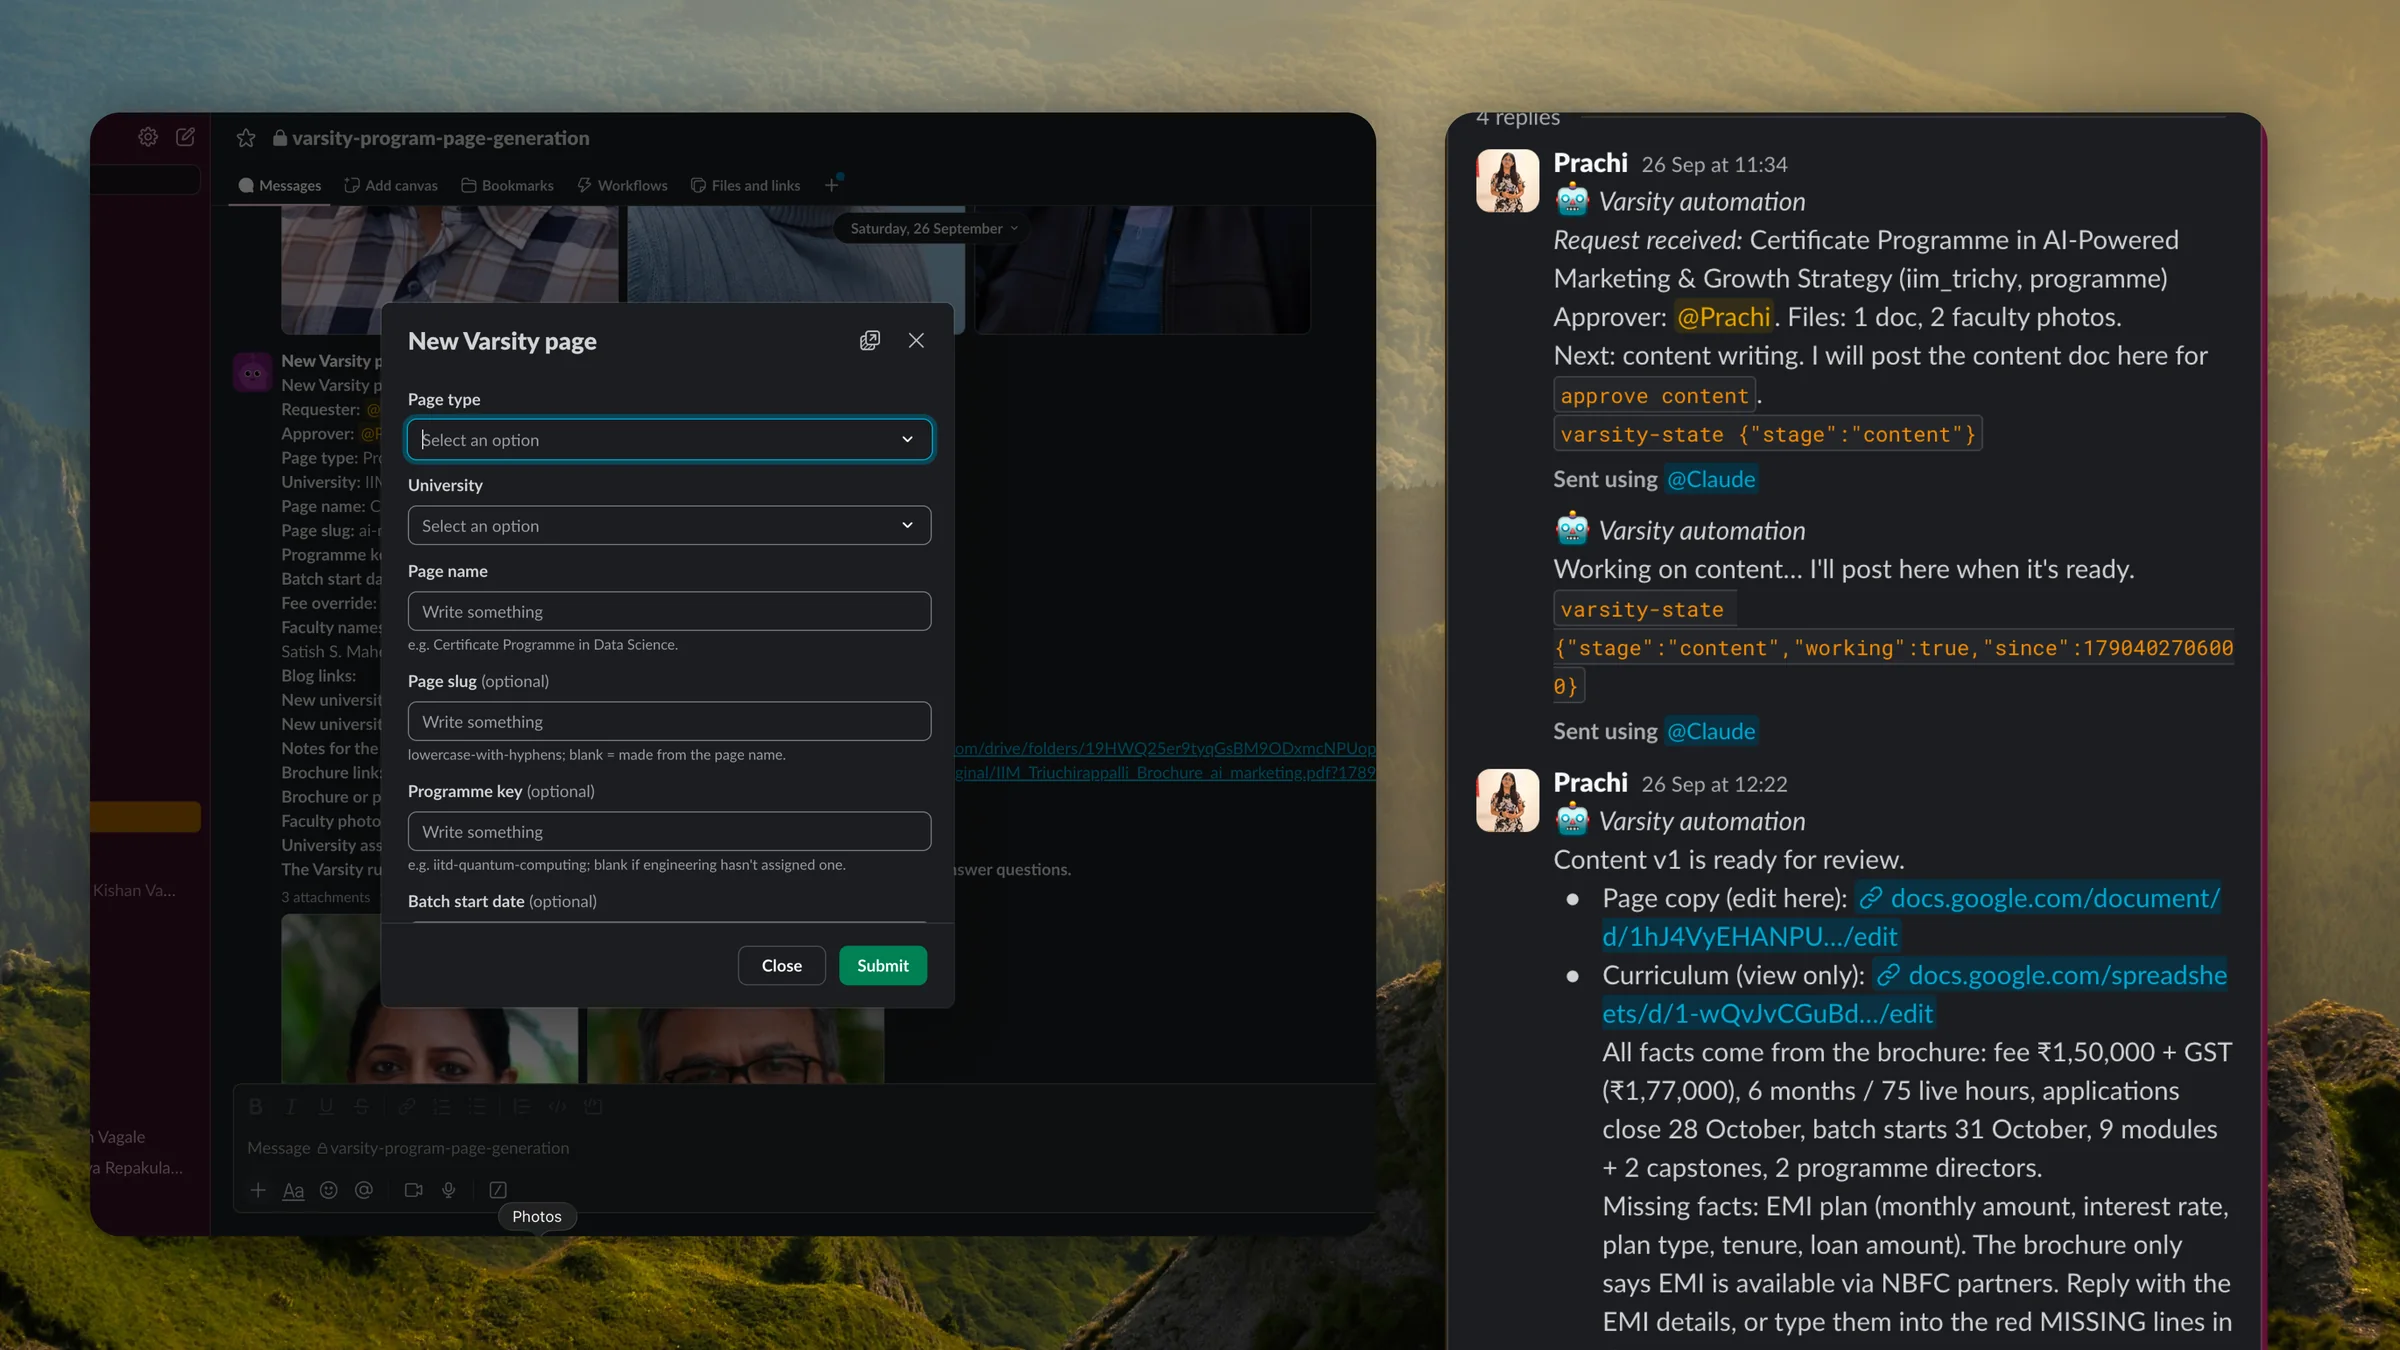This screenshot has height=1350, width=2400.
Task: Click the plus icon to add a channel tab
Action: point(832,185)
